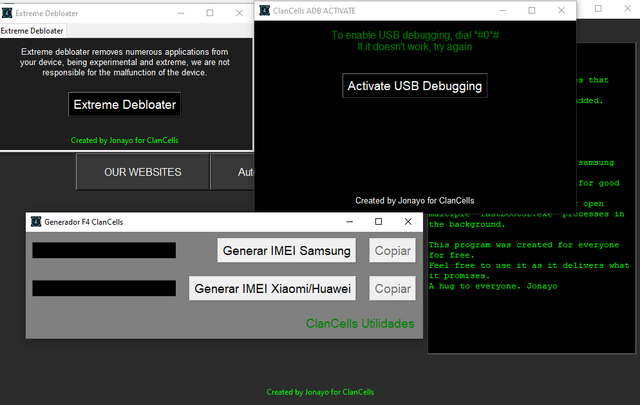Click Generador F4 ClanCells window icon
This screenshot has height=405, width=640.
36,222
